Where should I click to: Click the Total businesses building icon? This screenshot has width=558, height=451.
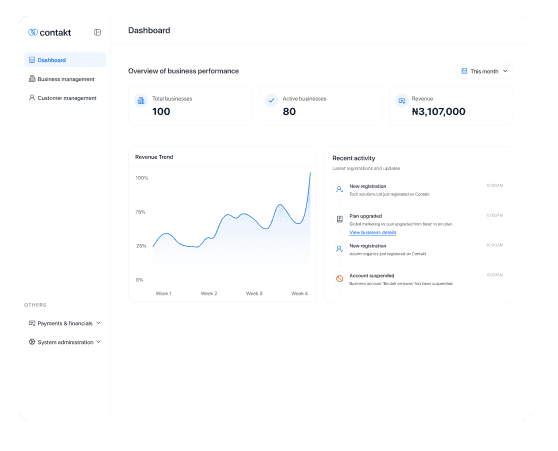click(141, 101)
